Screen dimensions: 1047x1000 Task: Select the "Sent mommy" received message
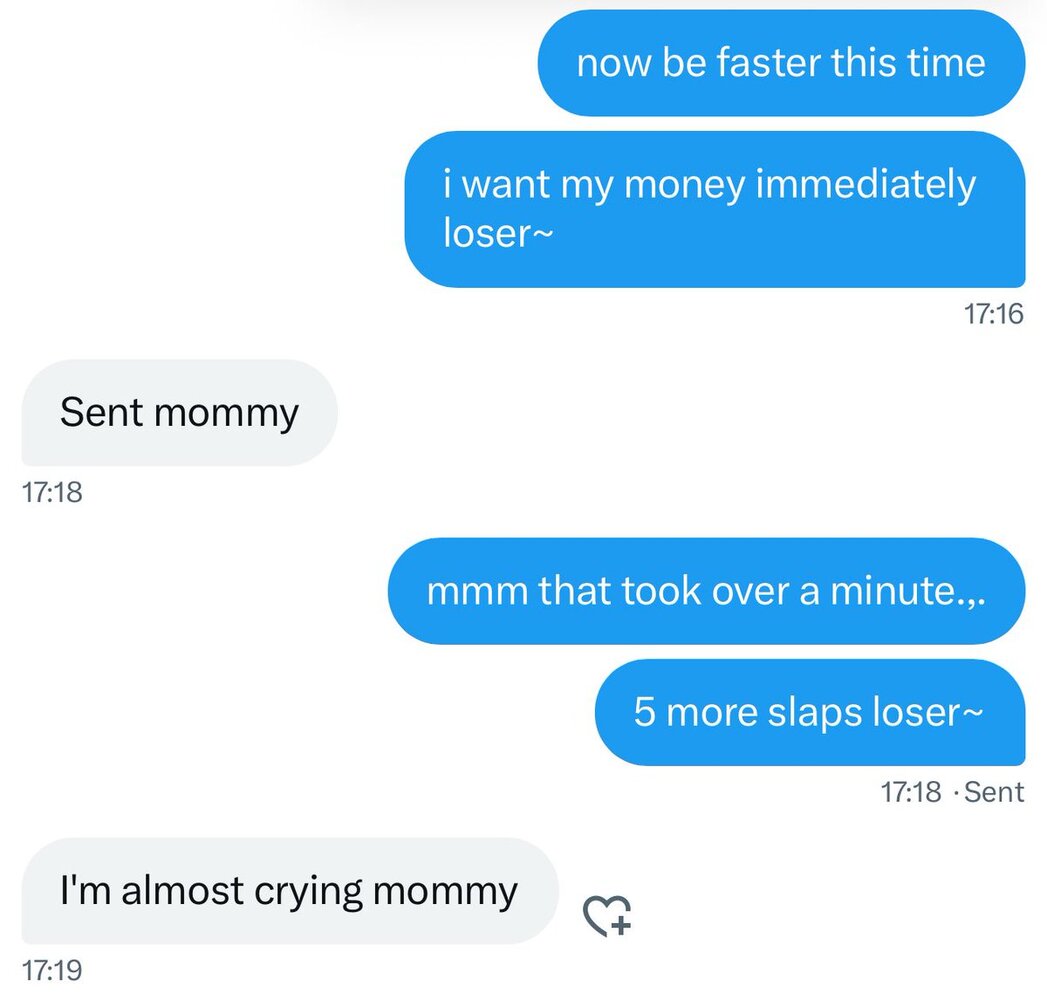pyautogui.click(x=179, y=412)
